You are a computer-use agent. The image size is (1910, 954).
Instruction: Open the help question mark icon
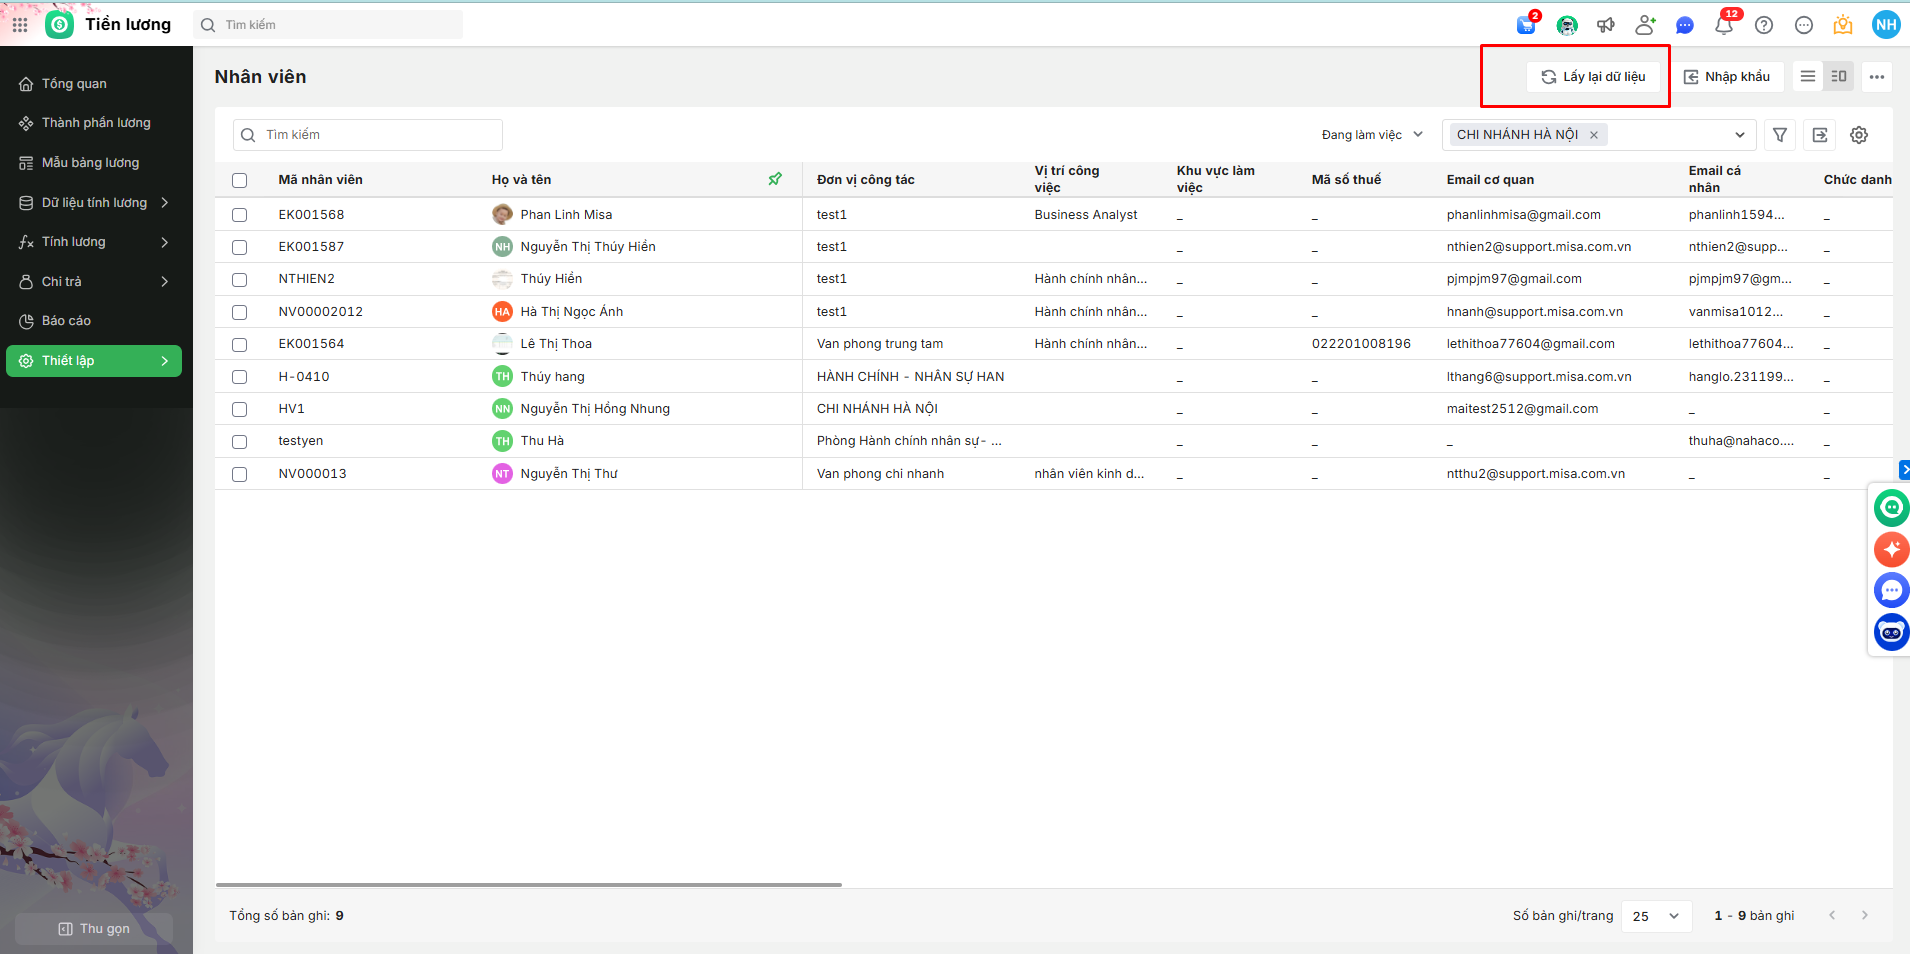pos(1764,25)
